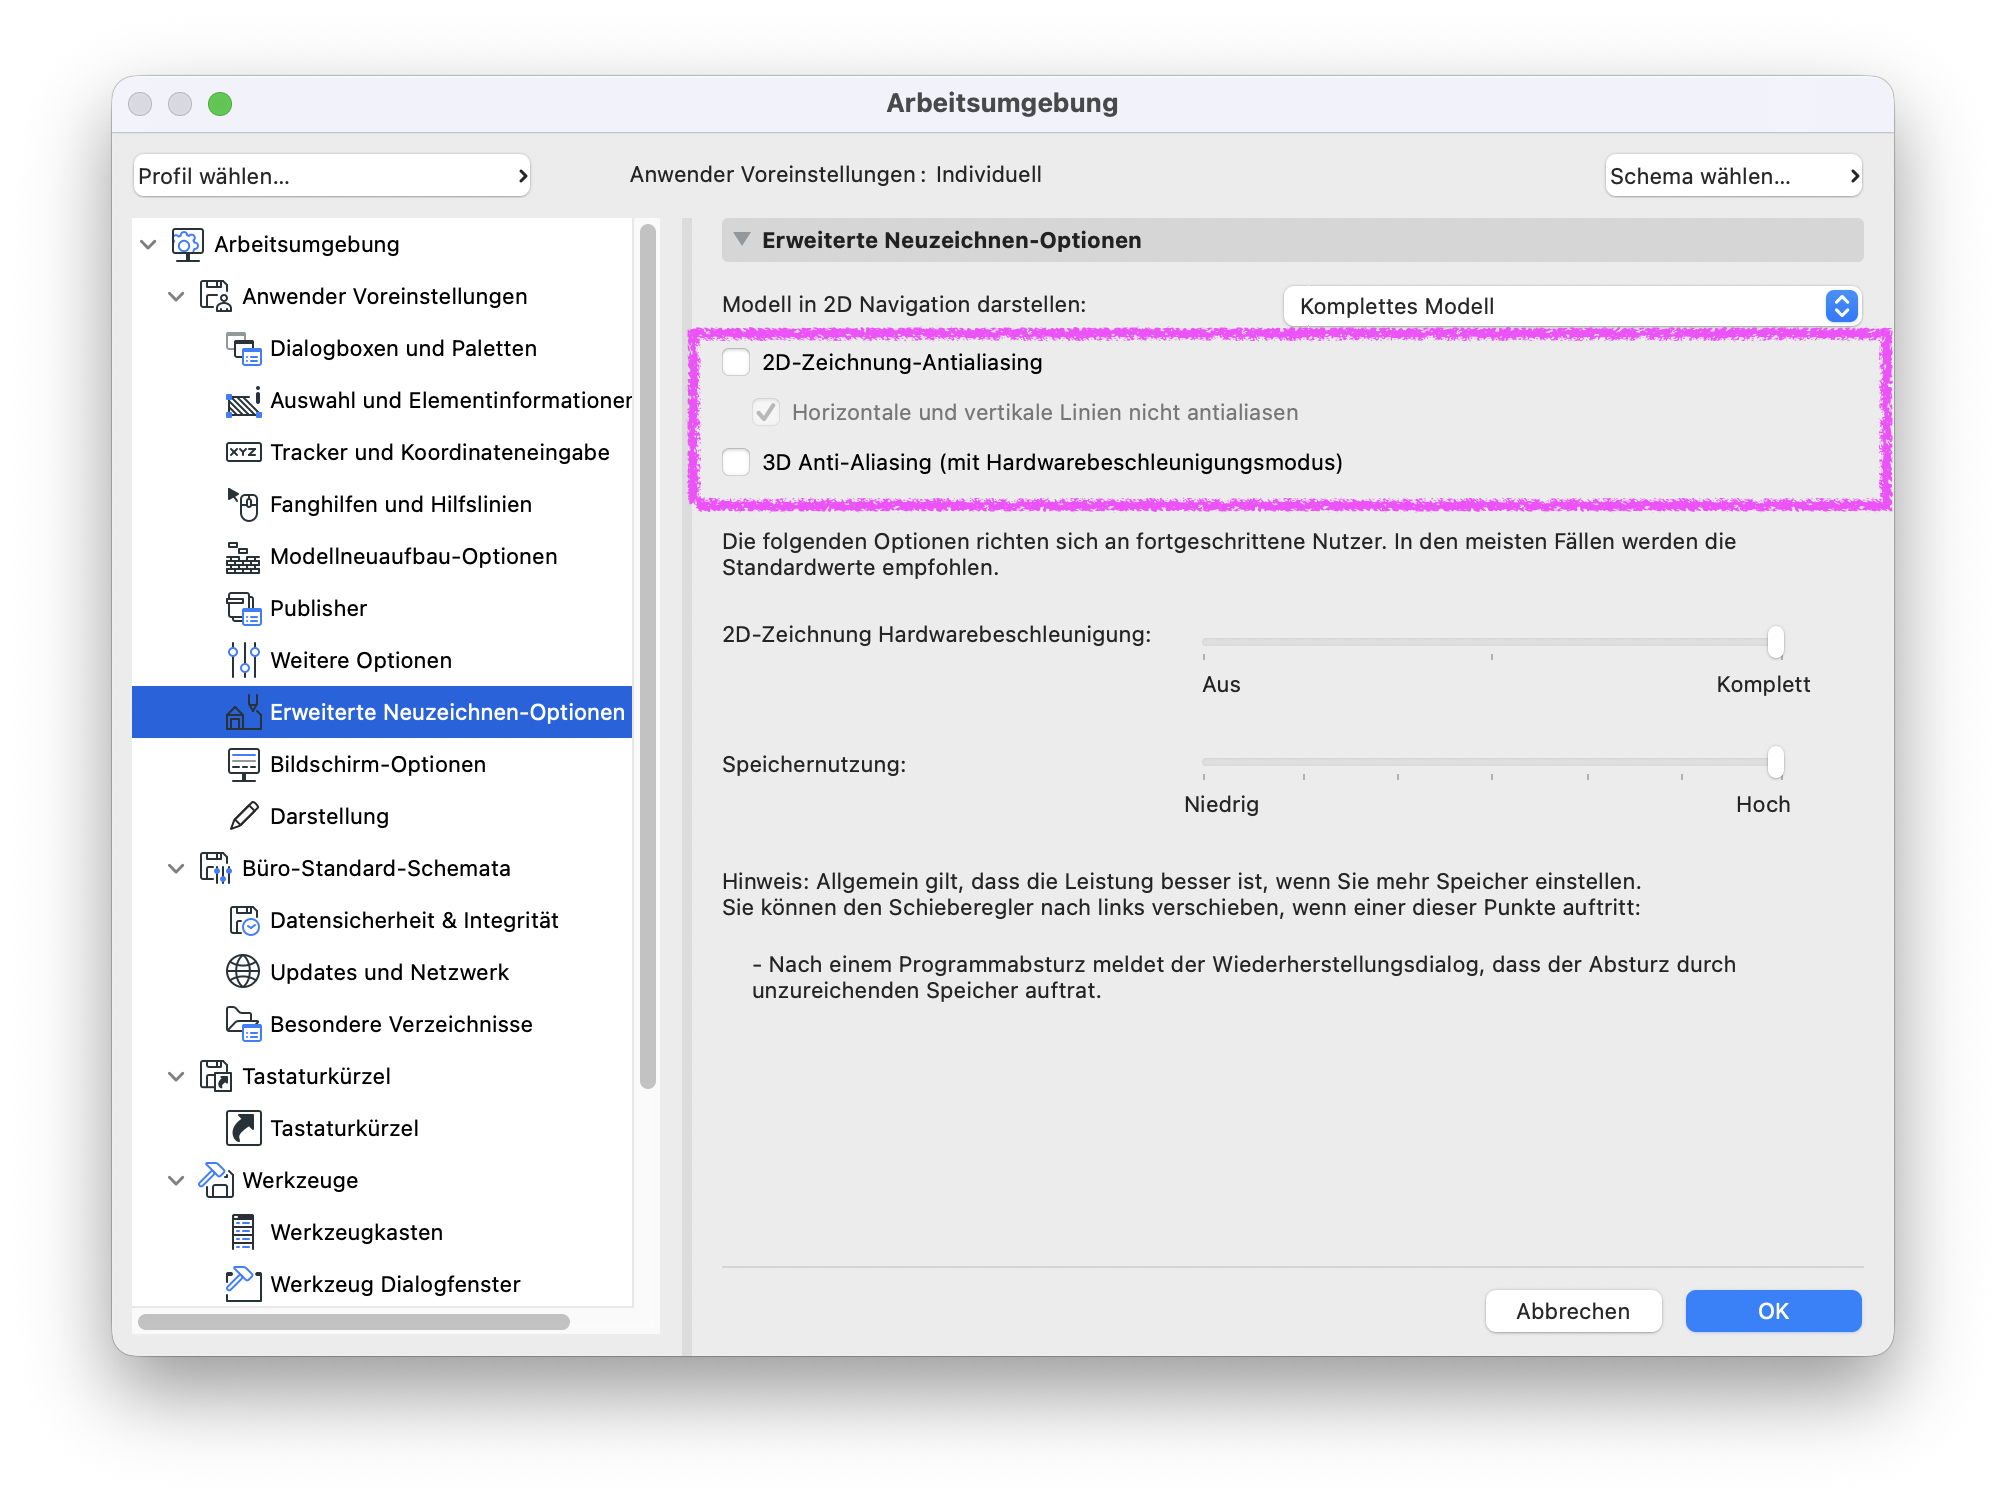This screenshot has width=2006, height=1504.
Task: Select Besondere Verzeichnisse label
Action: tap(401, 1024)
